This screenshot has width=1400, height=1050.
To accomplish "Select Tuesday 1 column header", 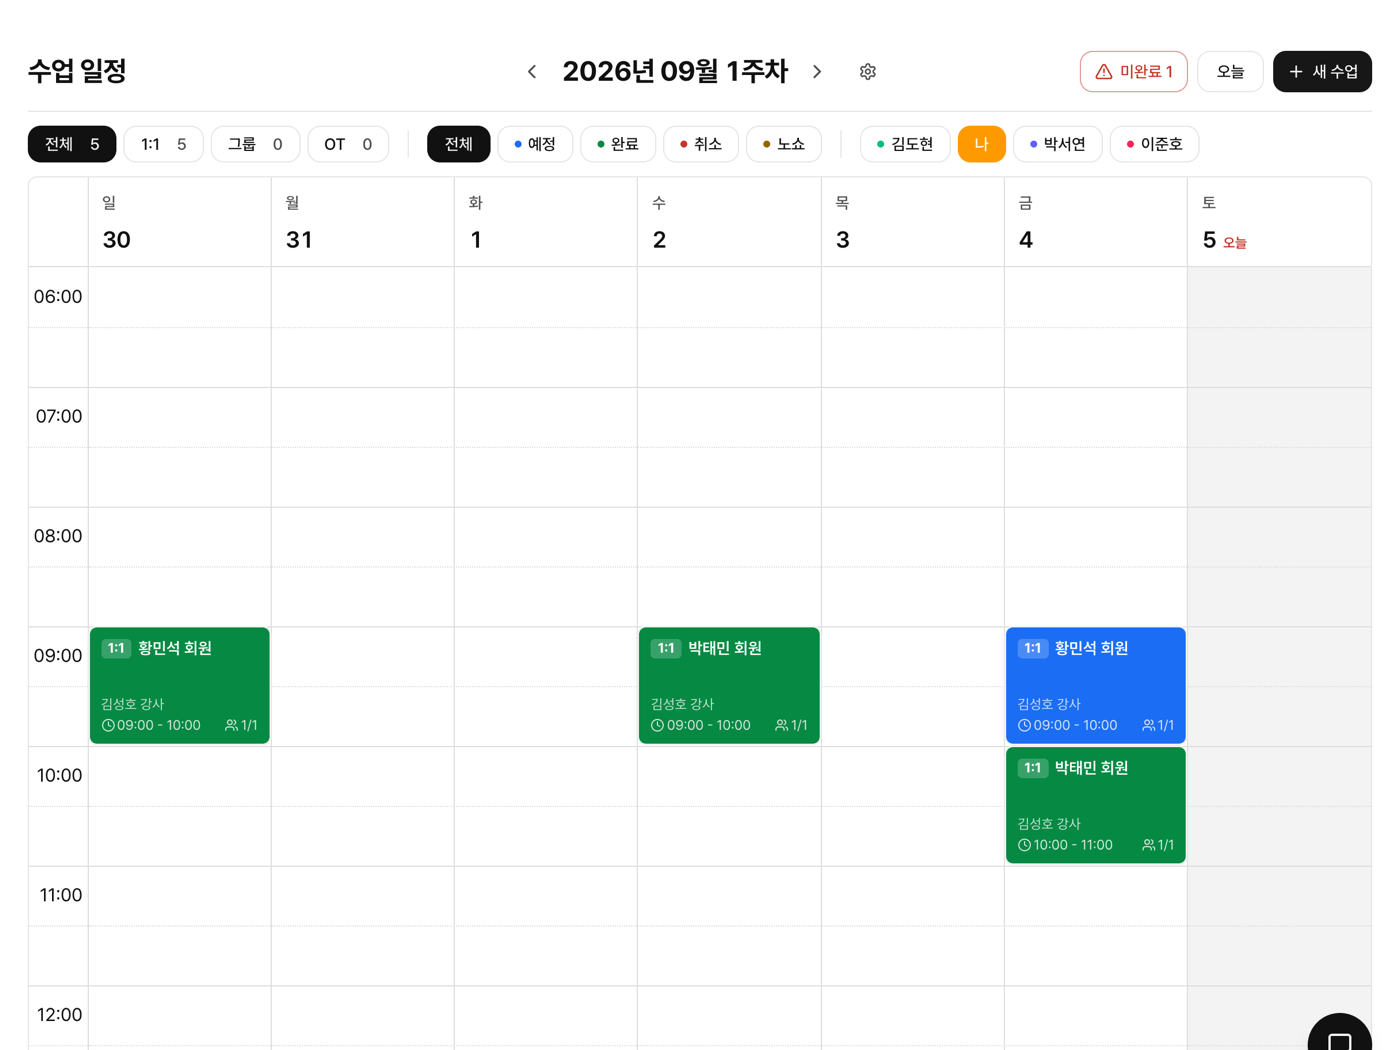I will pos(546,222).
